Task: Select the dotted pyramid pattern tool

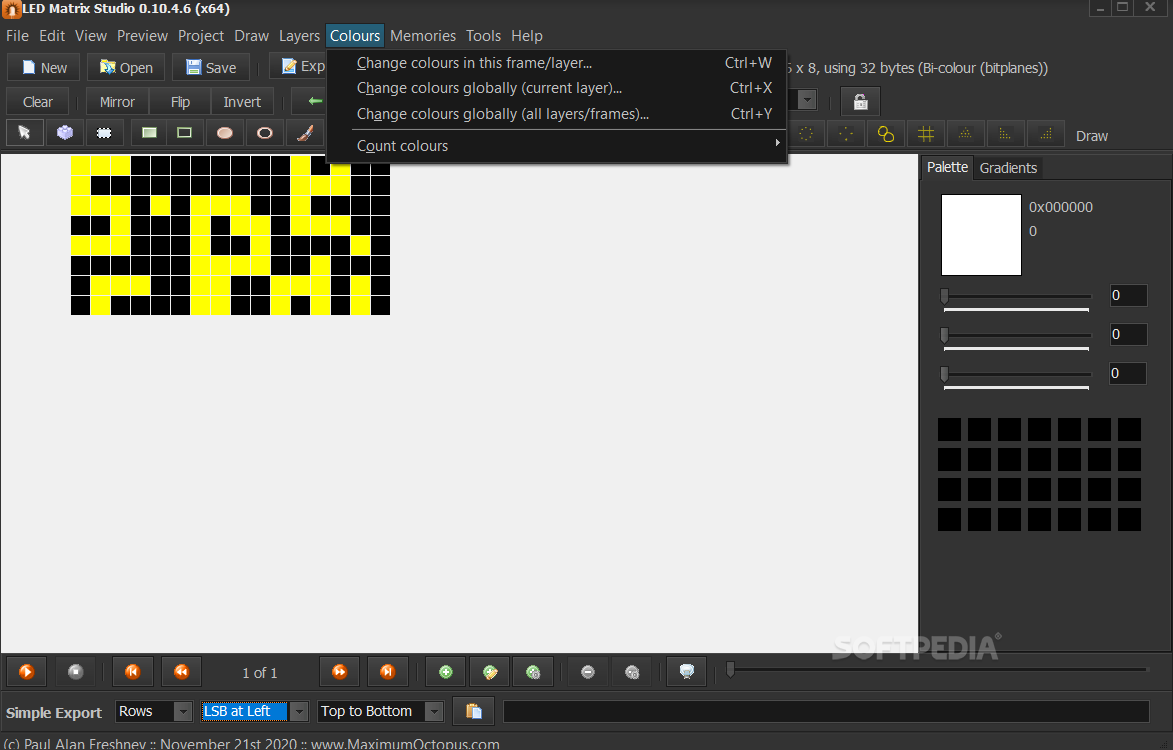Action: click(x=965, y=134)
